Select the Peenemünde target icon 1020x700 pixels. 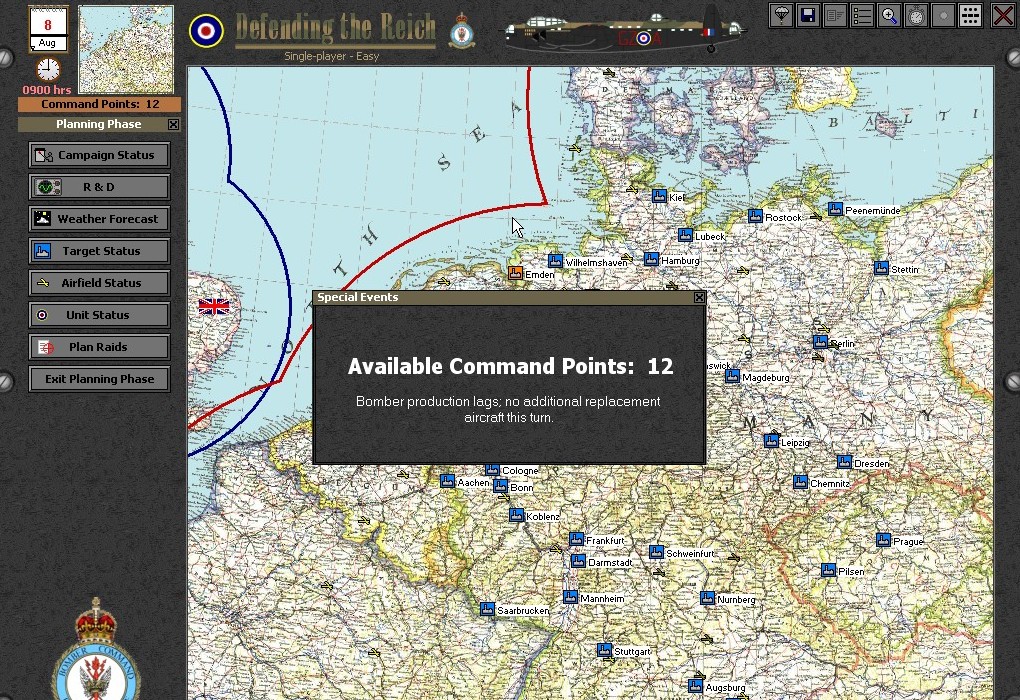pyautogui.click(x=835, y=209)
